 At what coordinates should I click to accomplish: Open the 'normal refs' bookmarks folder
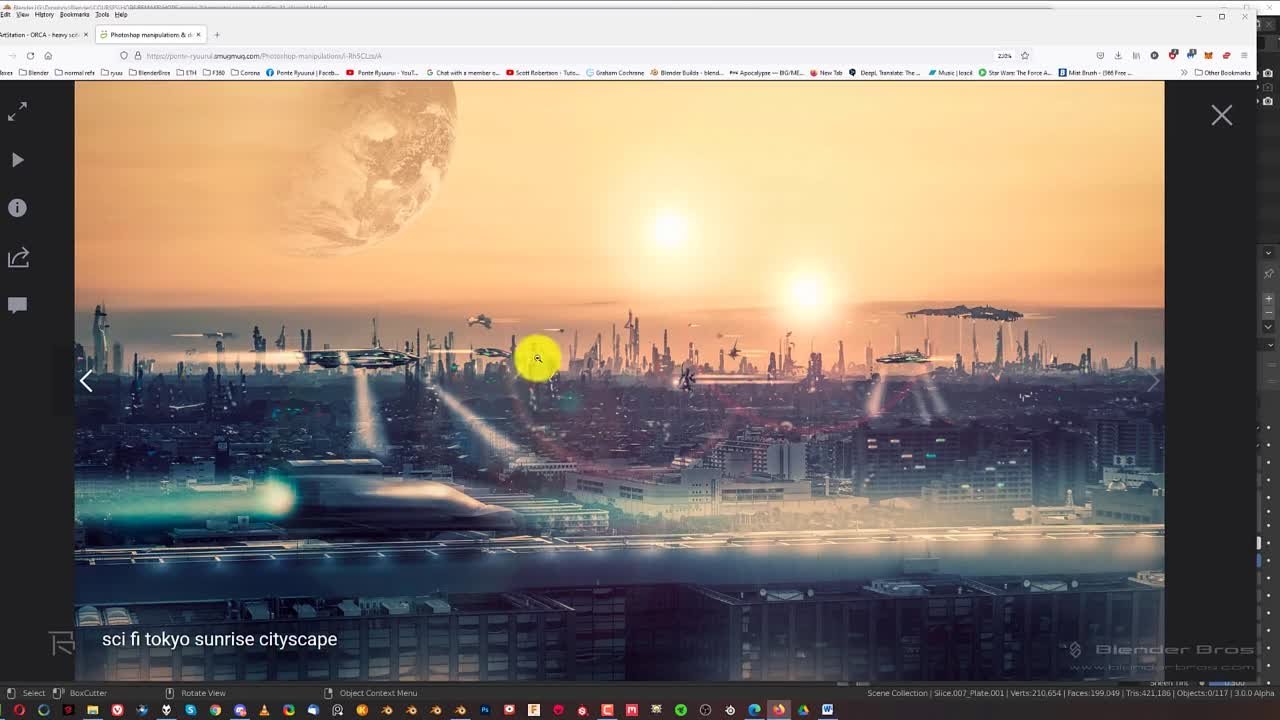75,73
